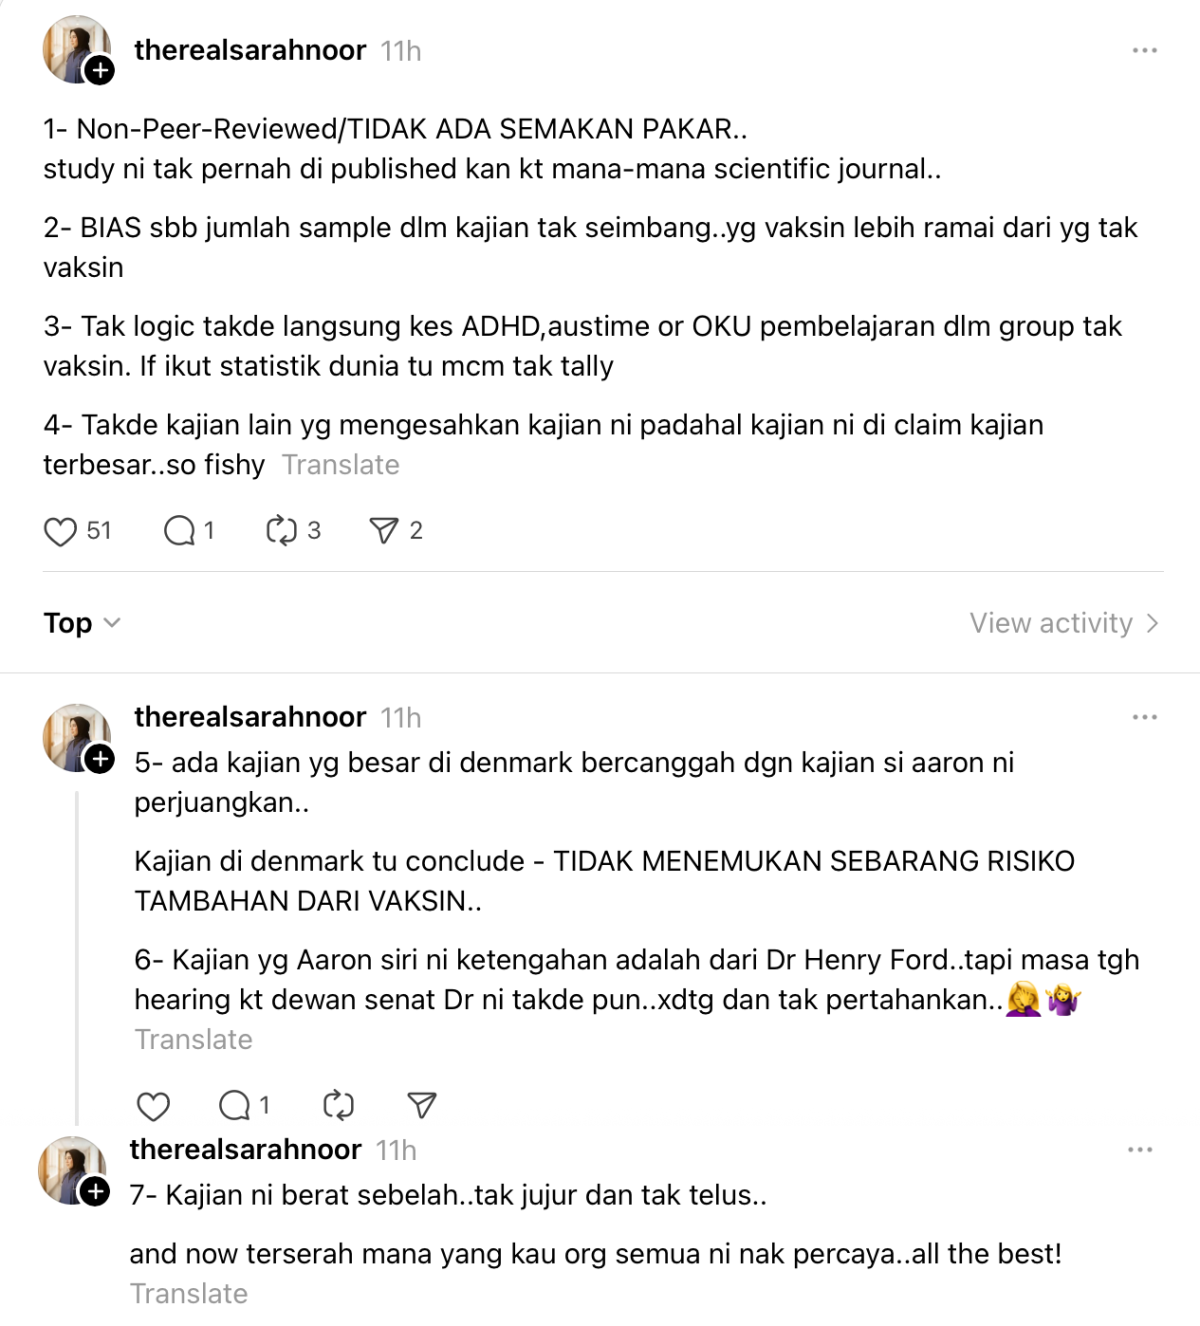Reply to the Denmark study comment
The image size is (1200, 1326).
[x=235, y=1106]
